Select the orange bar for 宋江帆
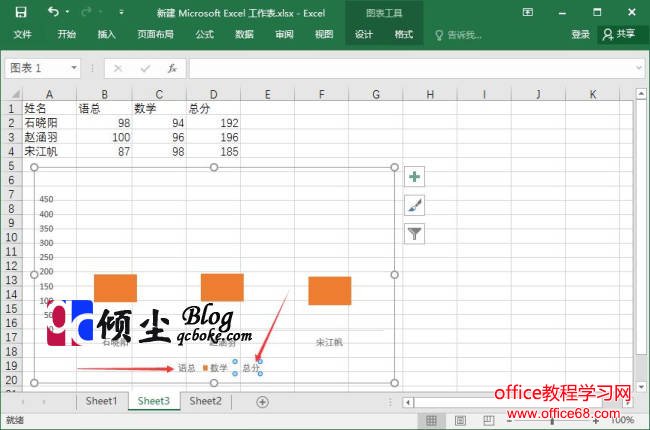 pos(330,291)
